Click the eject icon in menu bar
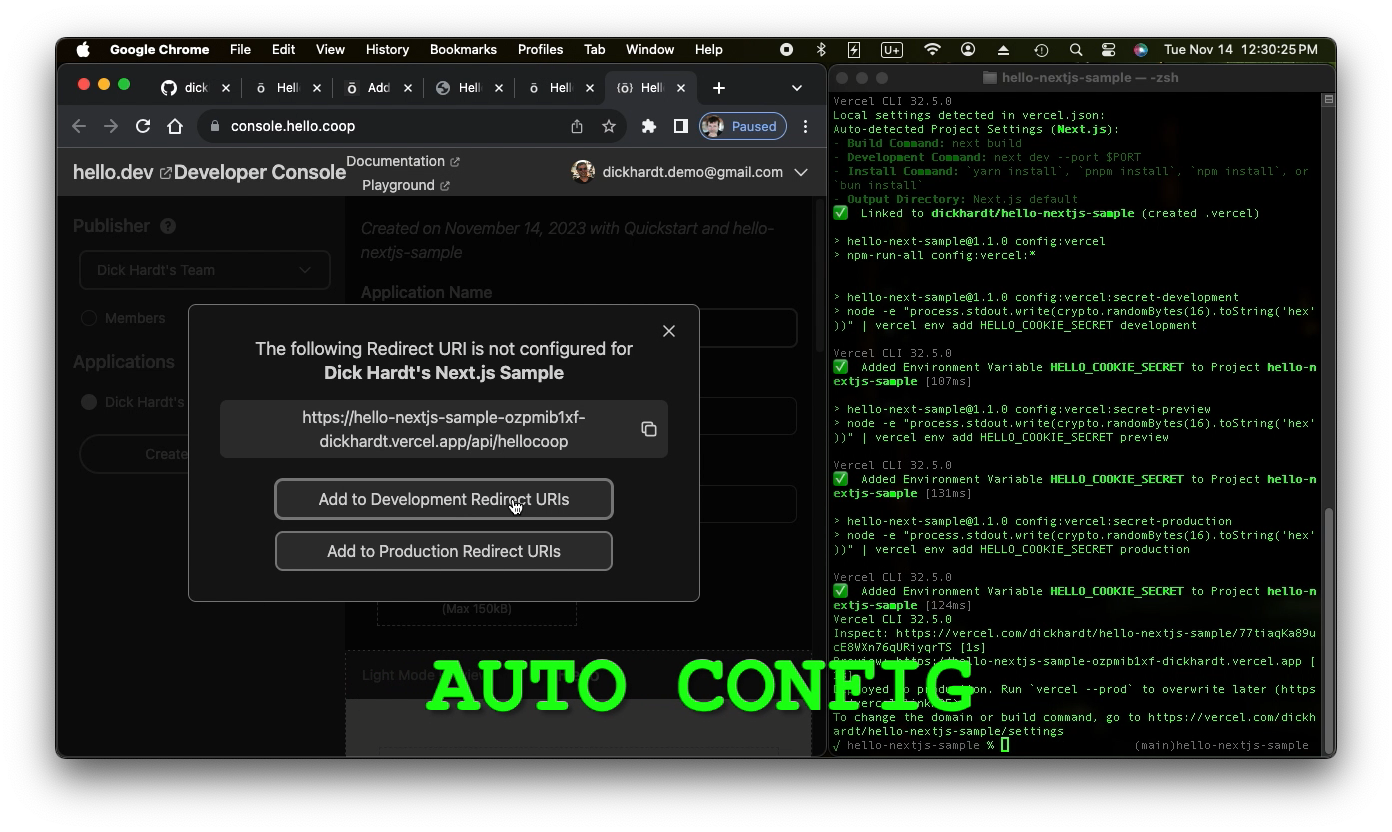The height and width of the screenshot is (832, 1392). pos(1003,49)
